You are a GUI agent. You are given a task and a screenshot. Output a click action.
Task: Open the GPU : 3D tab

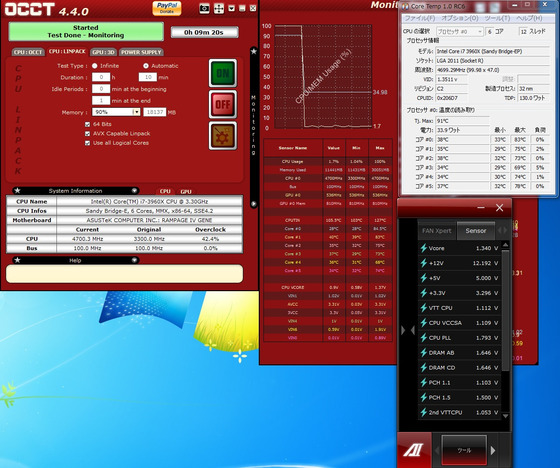point(103,52)
